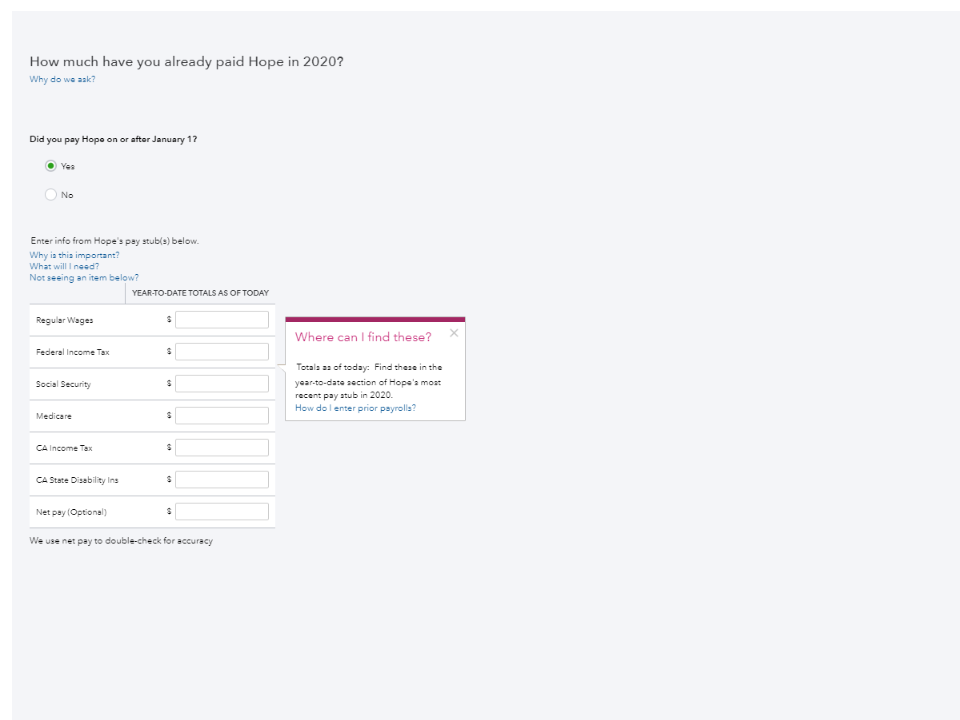The image size is (960, 720).
Task: Open the 'What will I need?' link
Action: coord(64,267)
